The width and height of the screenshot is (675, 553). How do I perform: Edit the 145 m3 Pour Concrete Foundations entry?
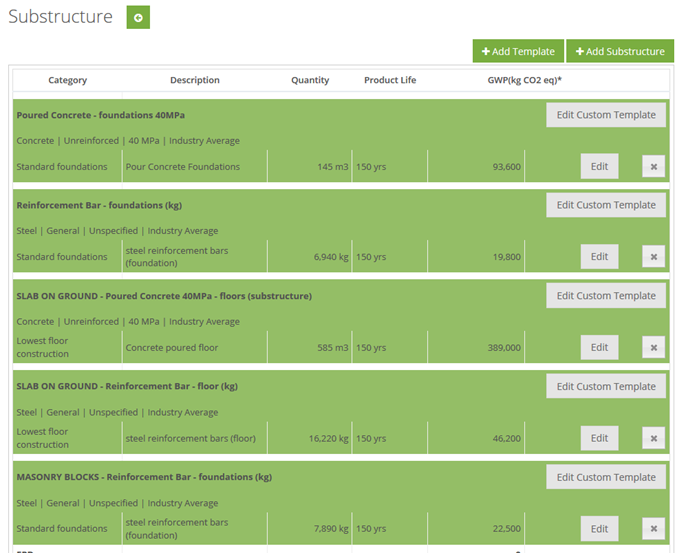(599, 167)
